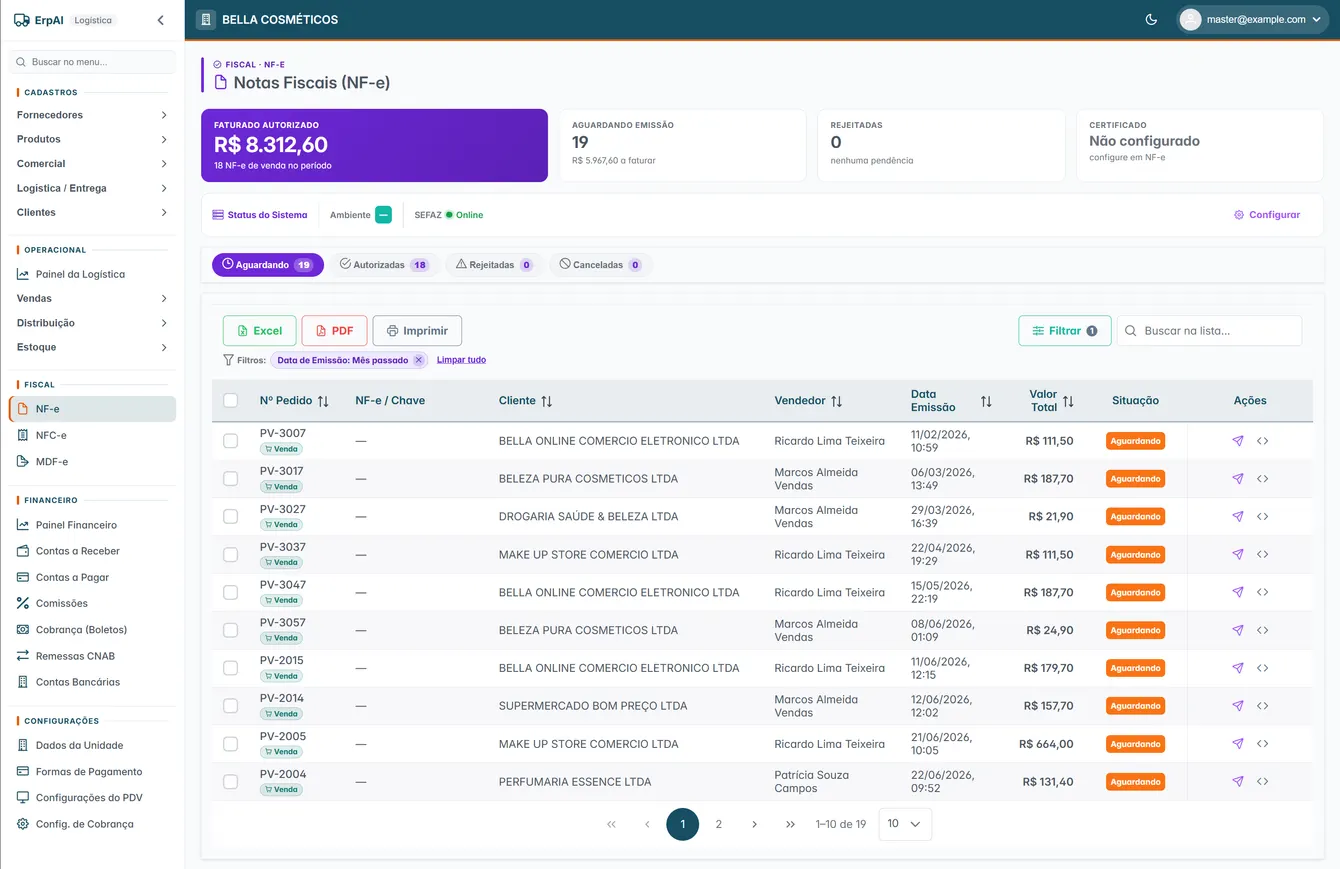Screen dimensions: 1340x869
Task: Open master@example.com account dropdown
Action: 1253,19
